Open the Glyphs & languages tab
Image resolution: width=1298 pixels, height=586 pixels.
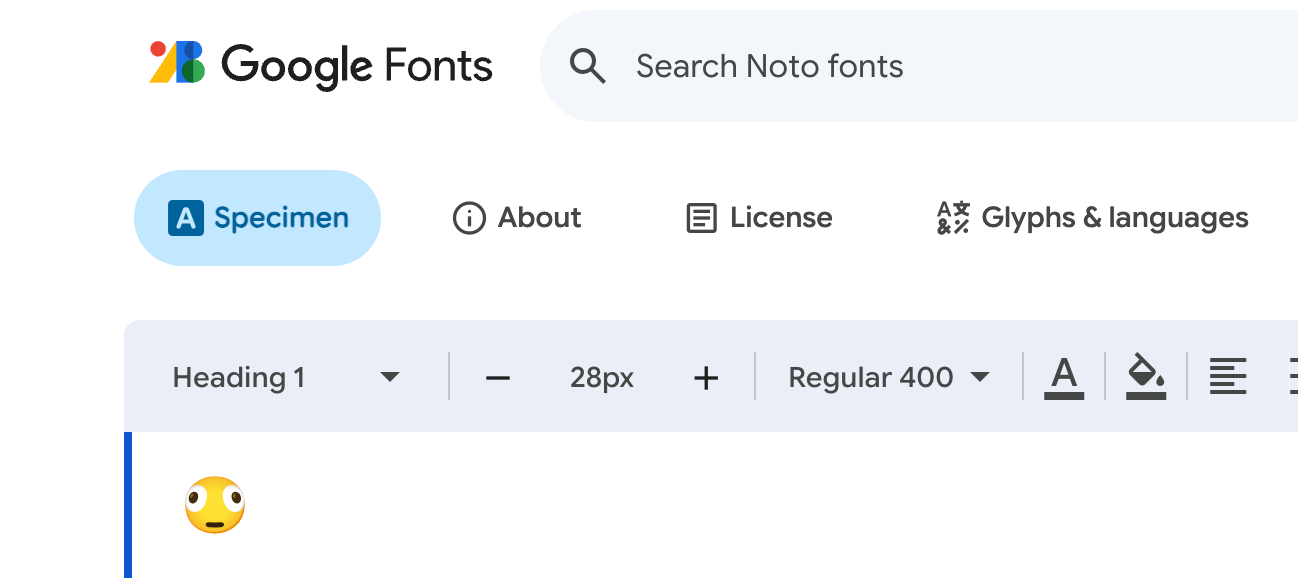[x=1092, y=218]
